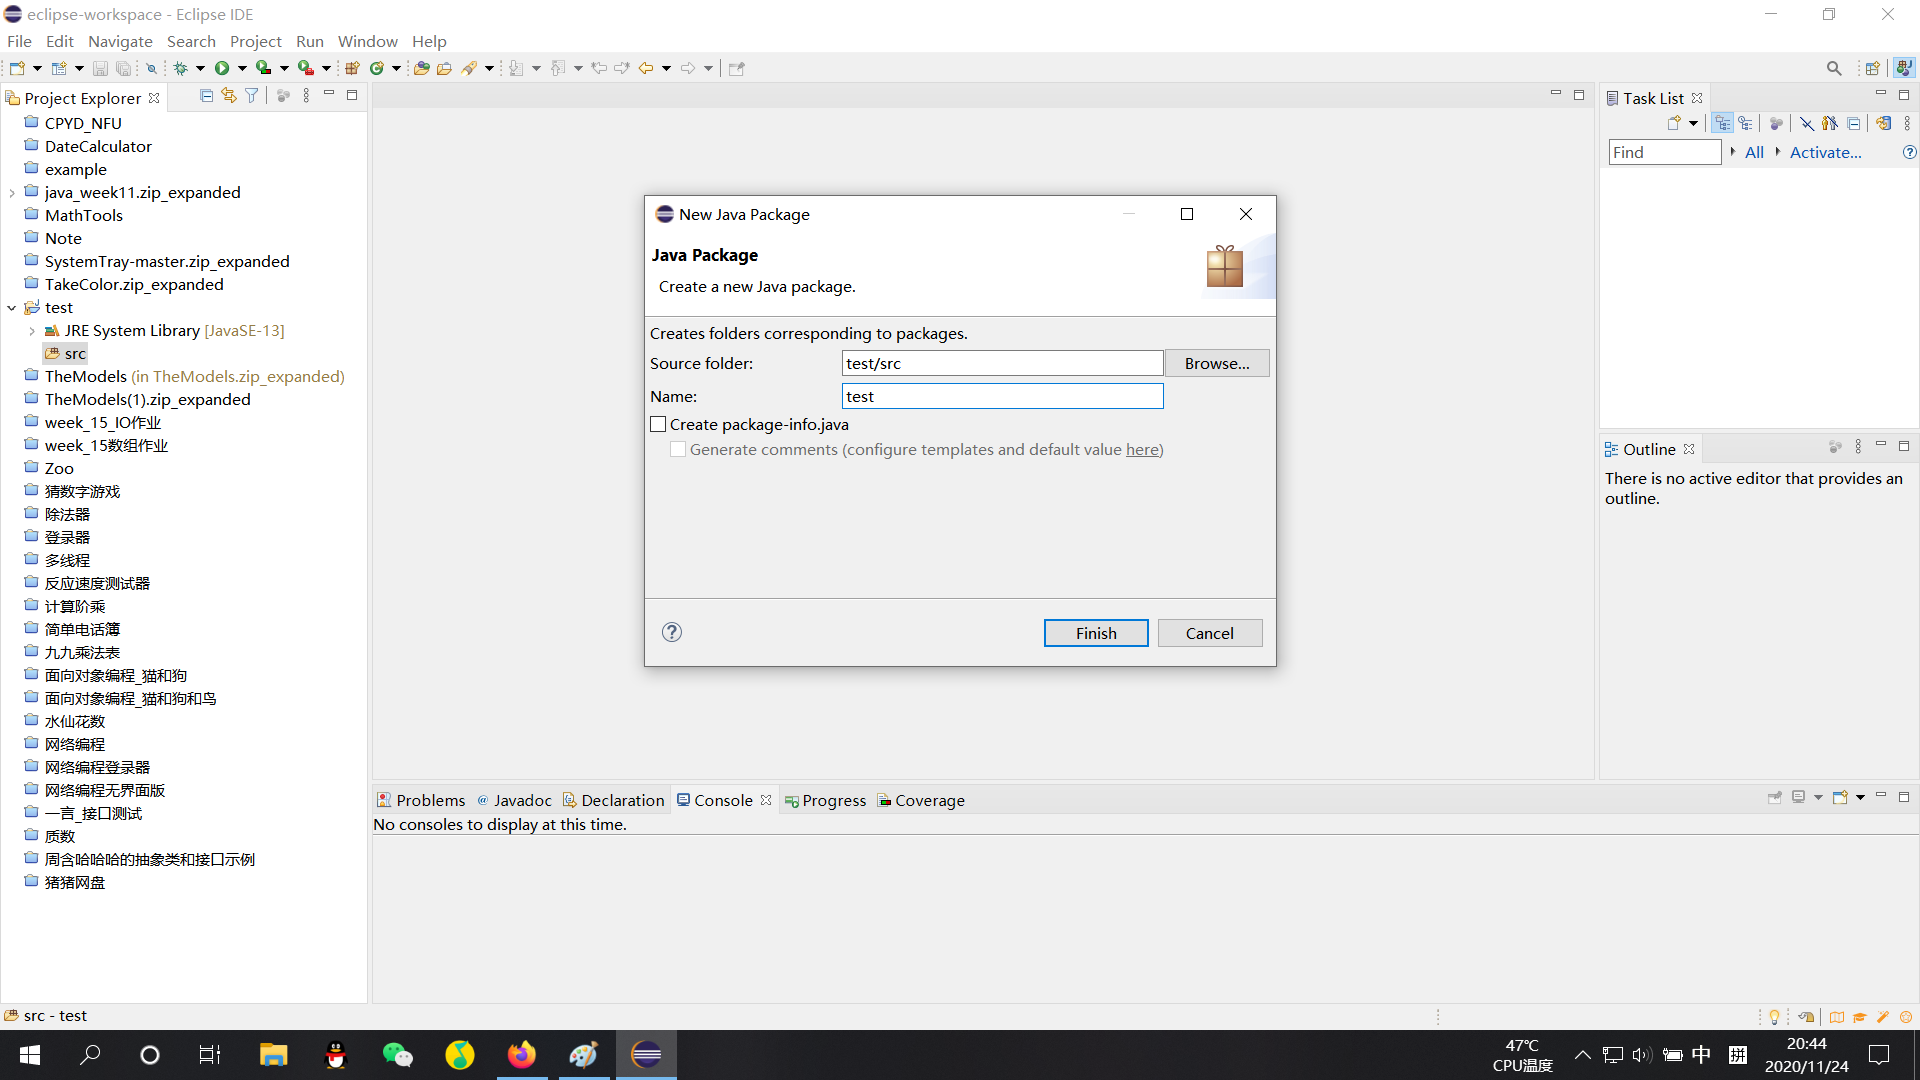The image size is (1920, 1080).
Task: Click the Source folder text field
Action: tap(1002, 363)
